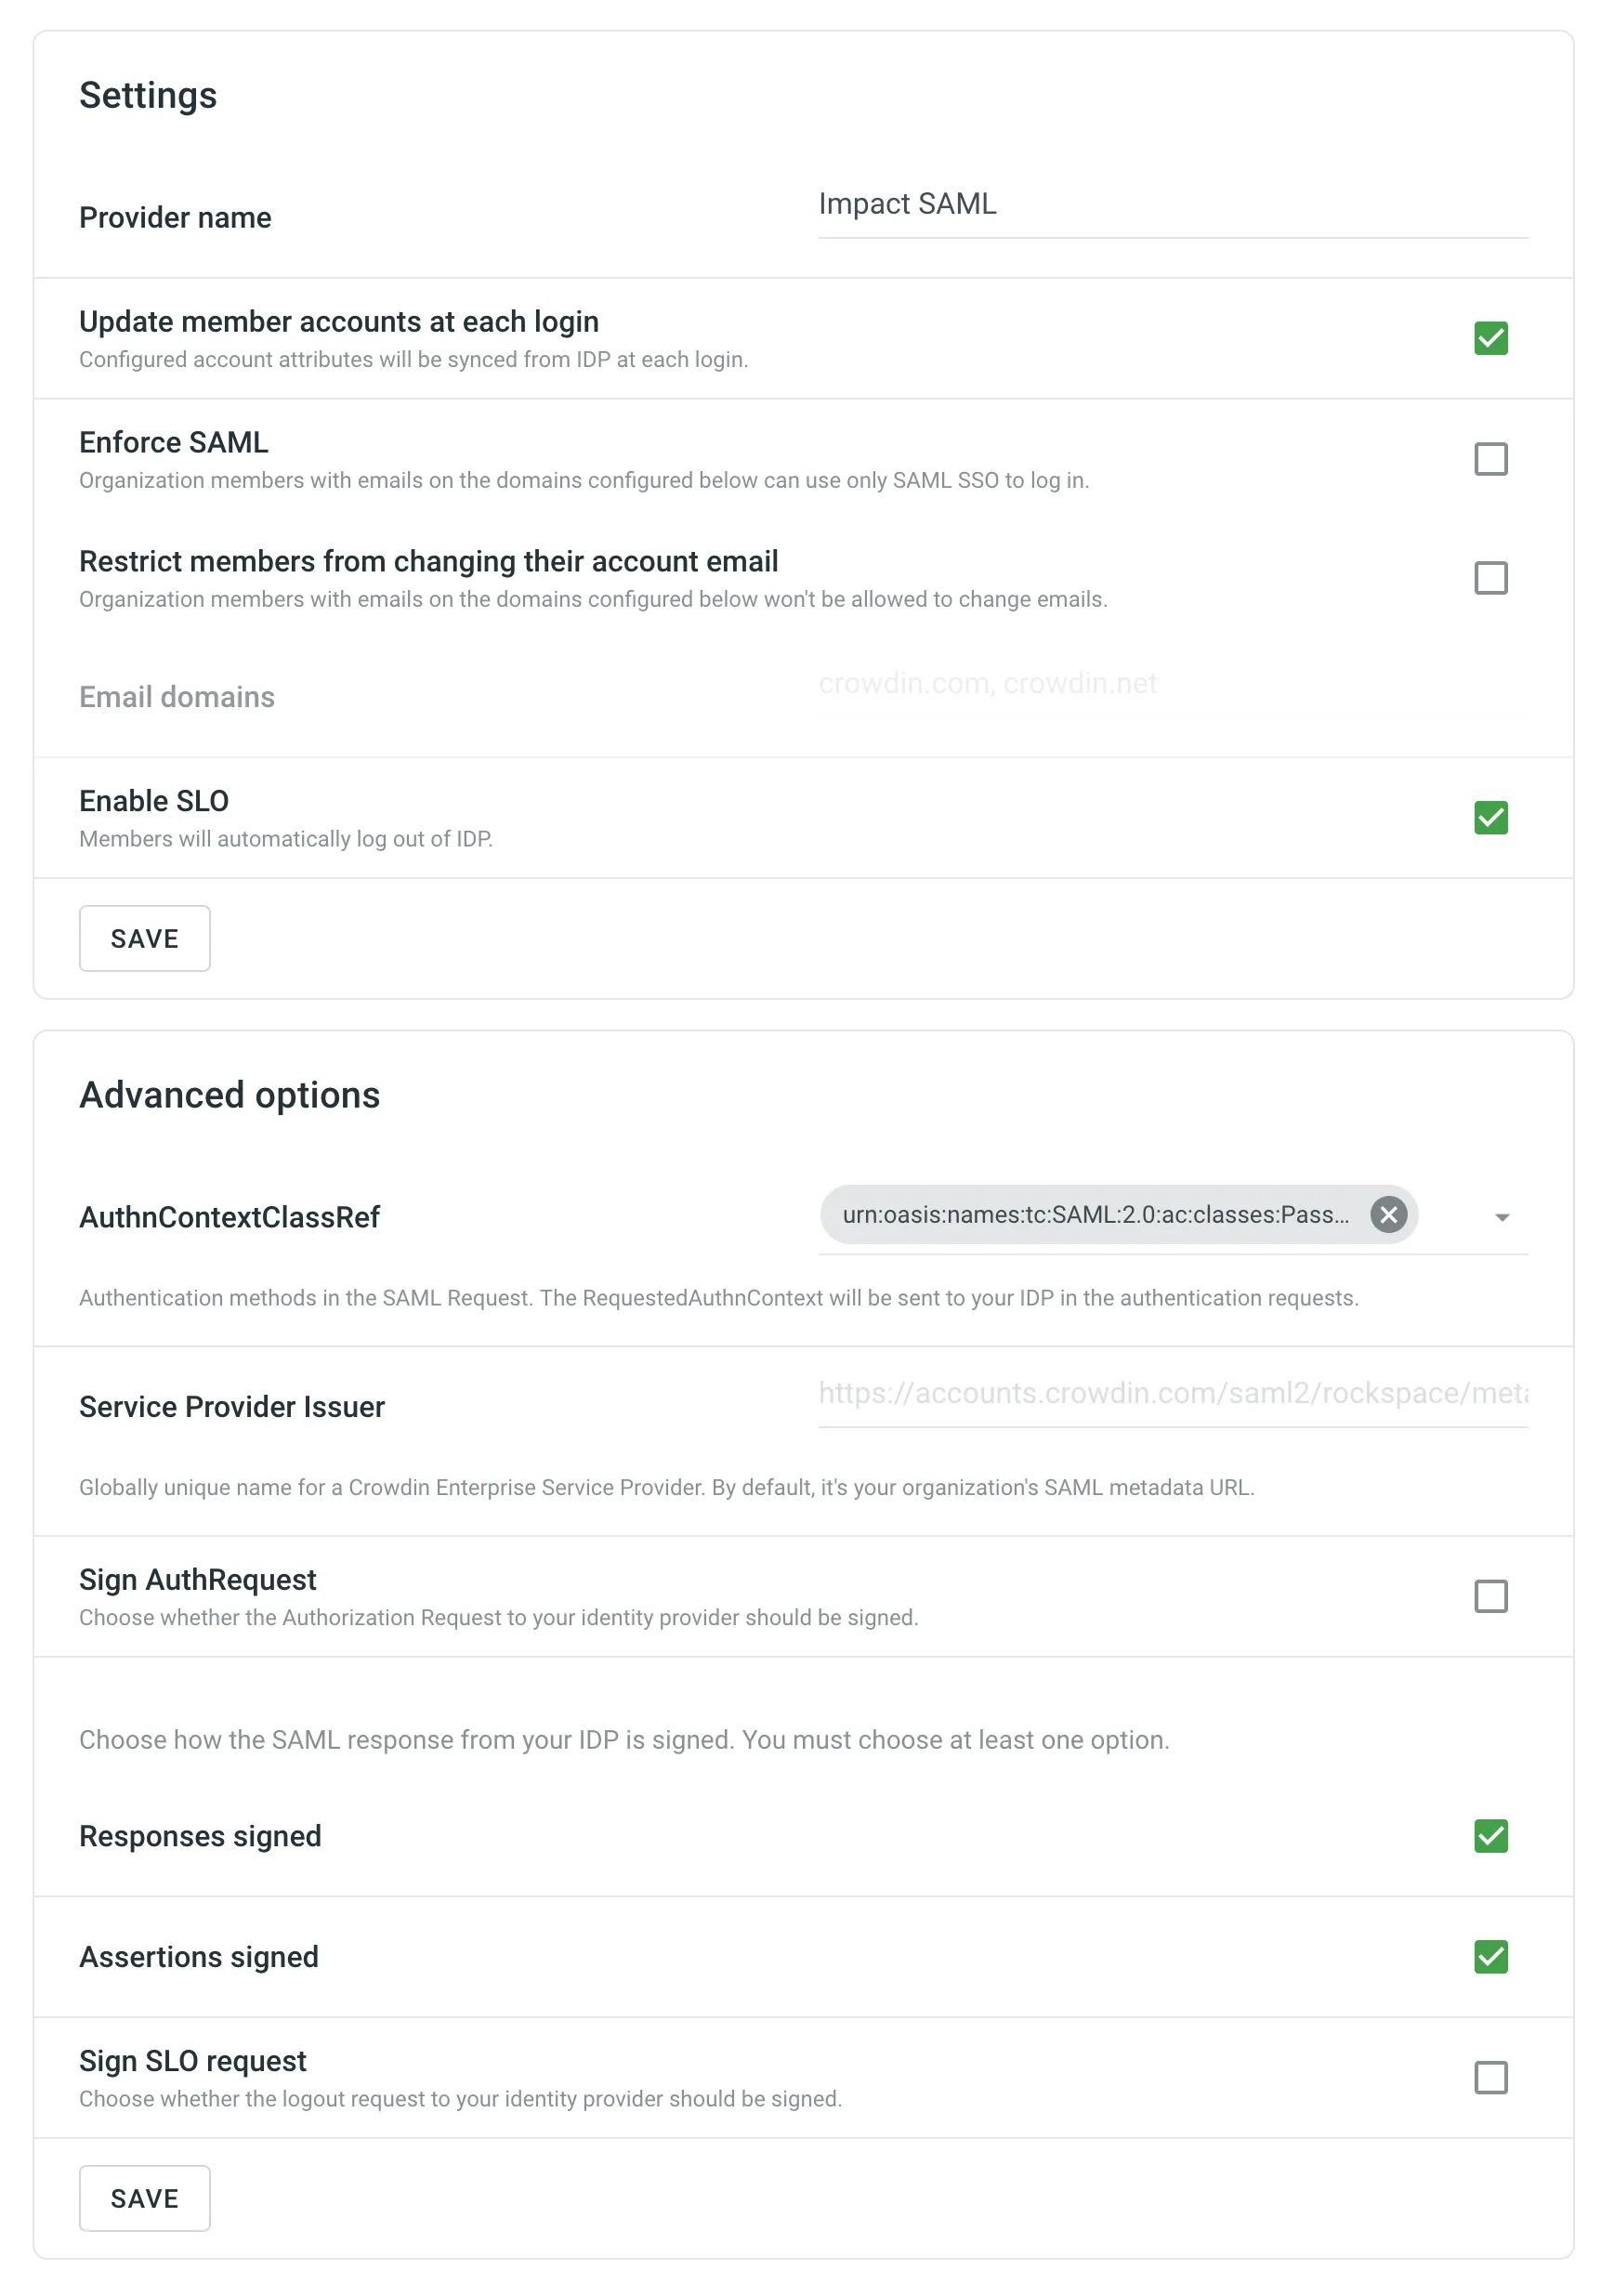Remove the selected AuthnContextClassRef value

(x=1389, y=1215)
